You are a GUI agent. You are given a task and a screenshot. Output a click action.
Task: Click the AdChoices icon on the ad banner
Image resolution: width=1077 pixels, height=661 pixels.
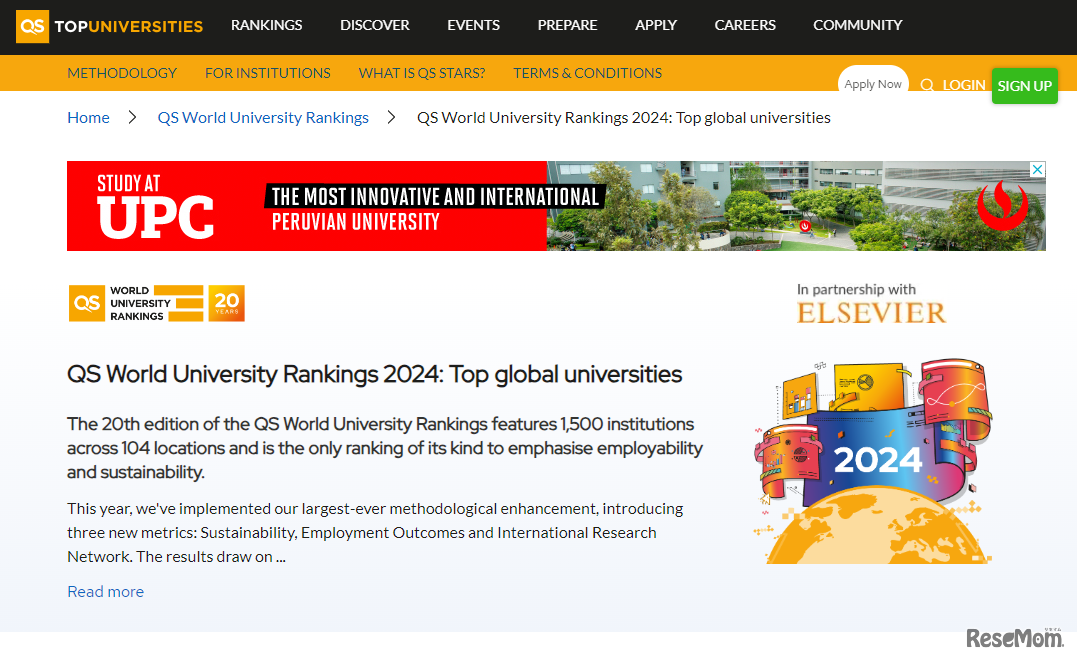coord(1038,169)
